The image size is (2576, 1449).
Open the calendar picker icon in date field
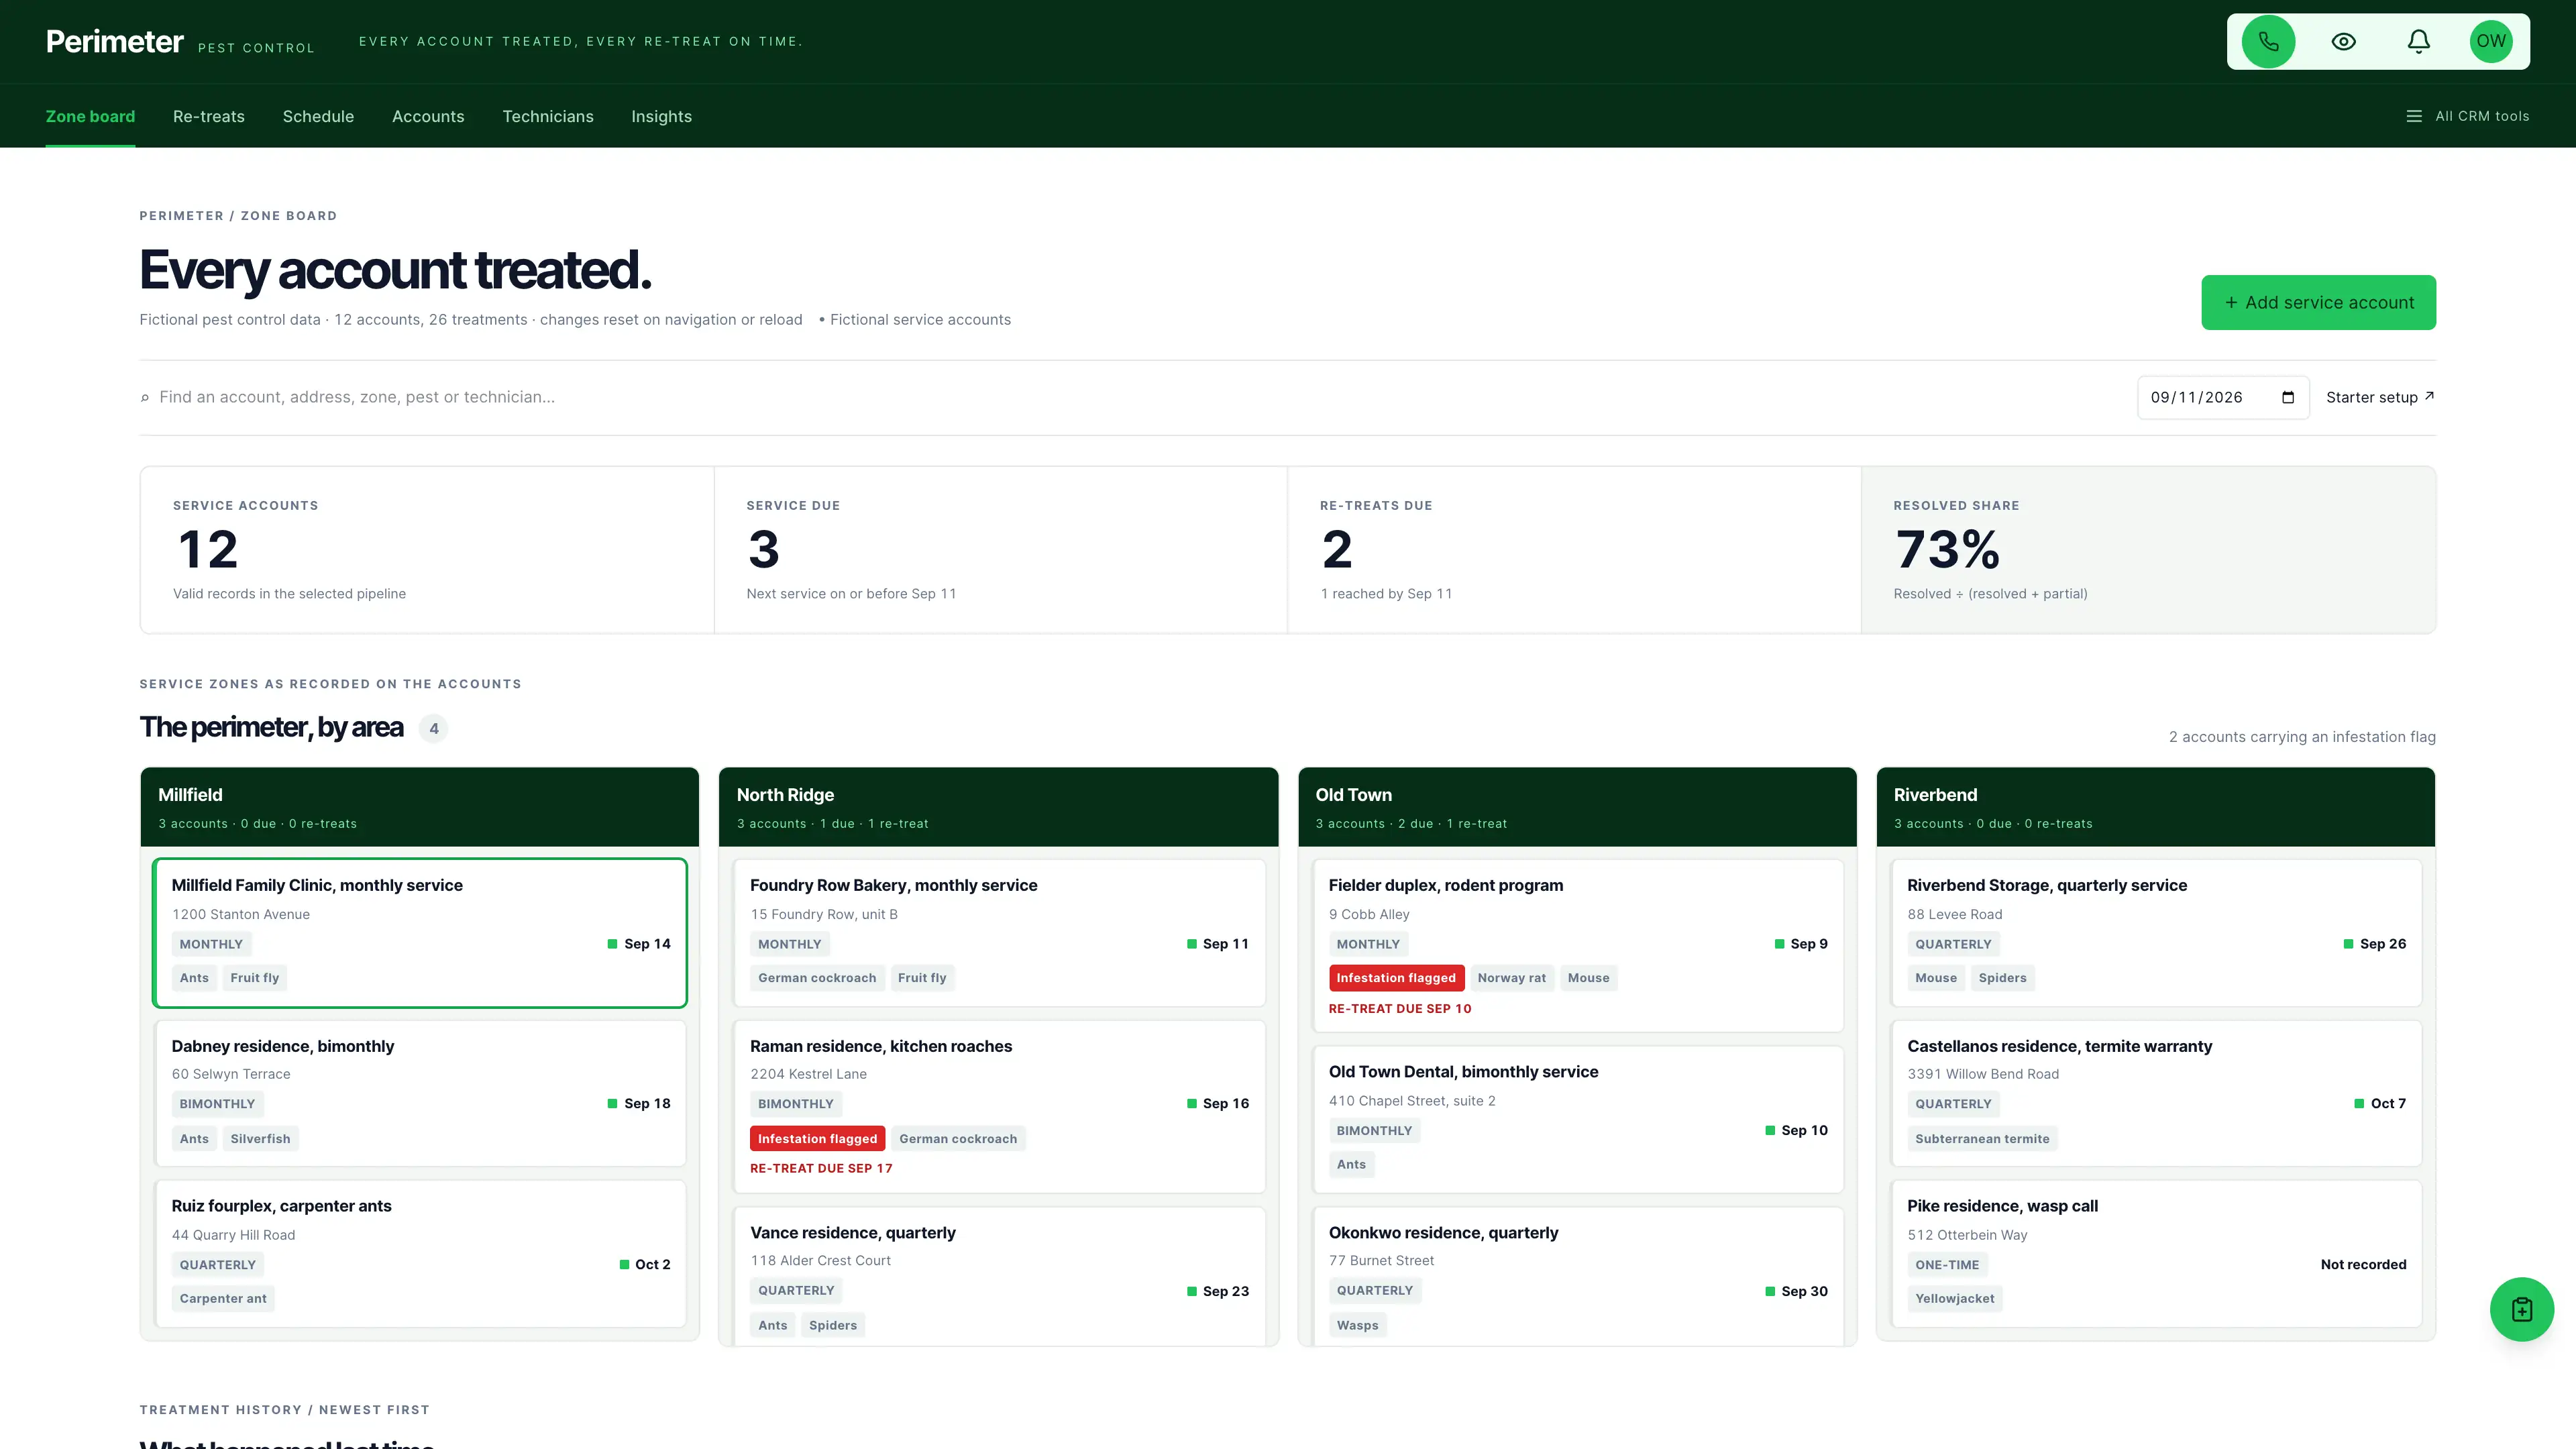click(2288, 397)
